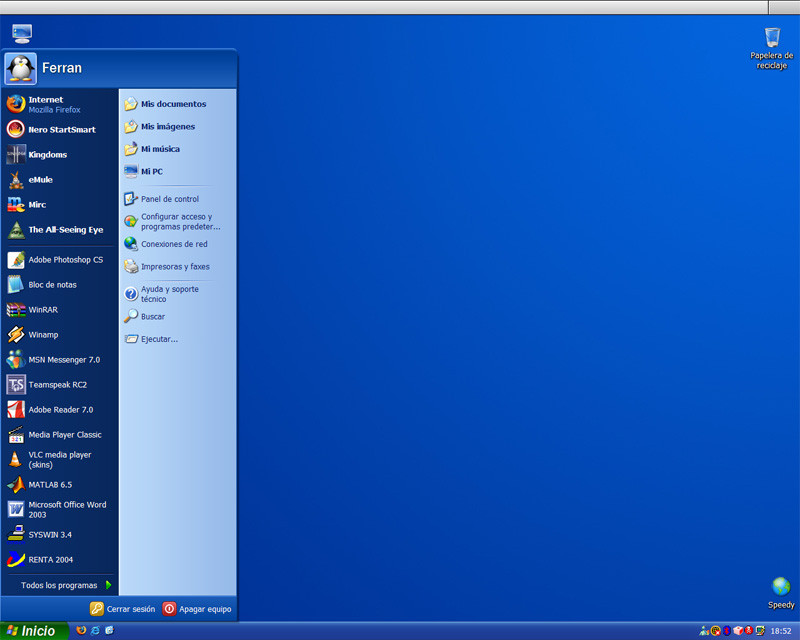Start eMule from the Start menu
800x640 pixels.
(59, 179)
